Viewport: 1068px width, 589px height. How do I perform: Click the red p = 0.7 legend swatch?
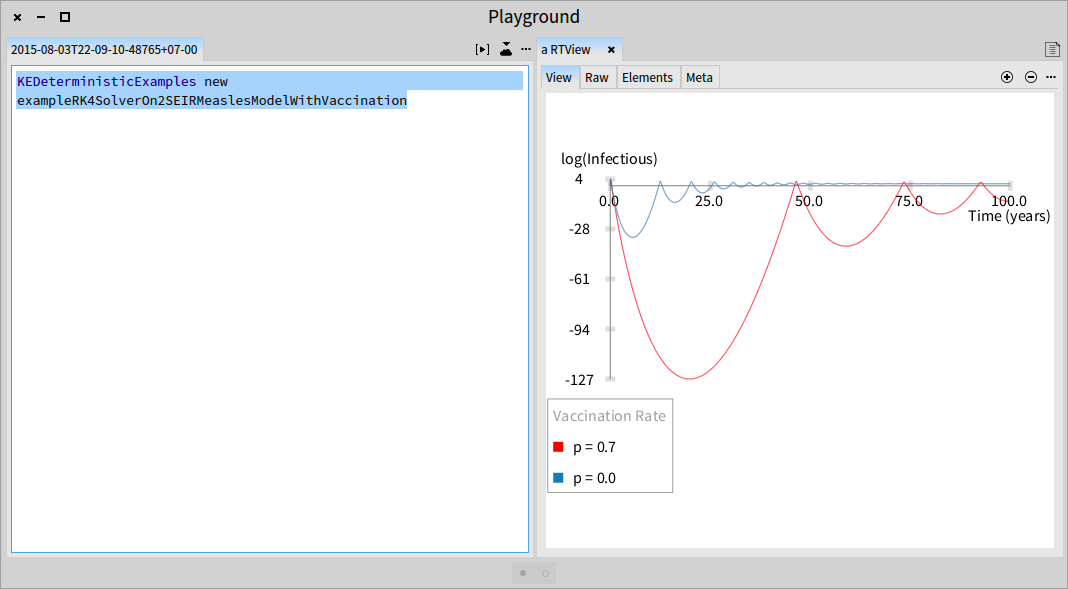pos(559,447)
